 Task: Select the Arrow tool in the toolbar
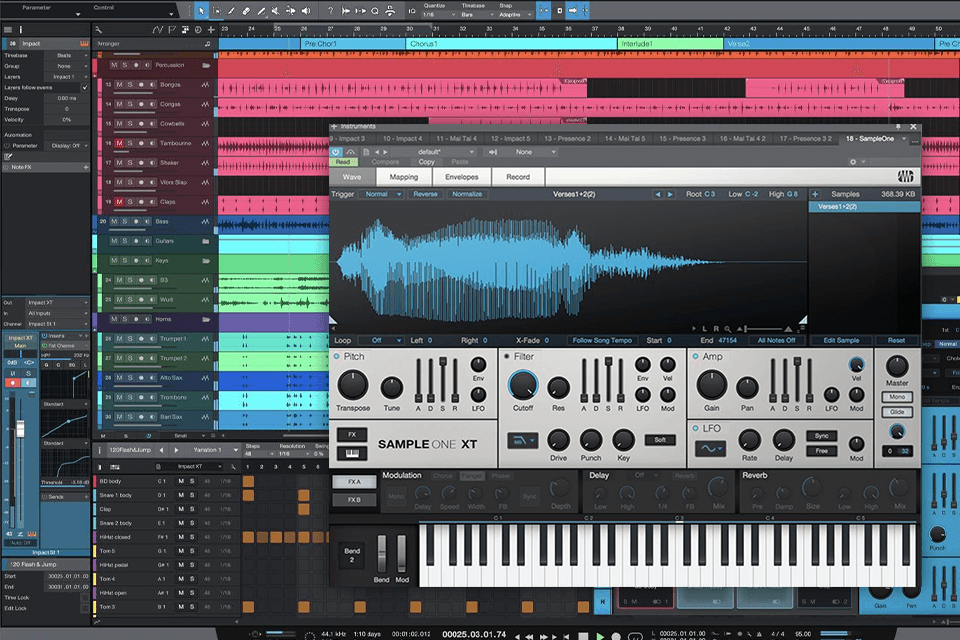click(x=201, y=10)
